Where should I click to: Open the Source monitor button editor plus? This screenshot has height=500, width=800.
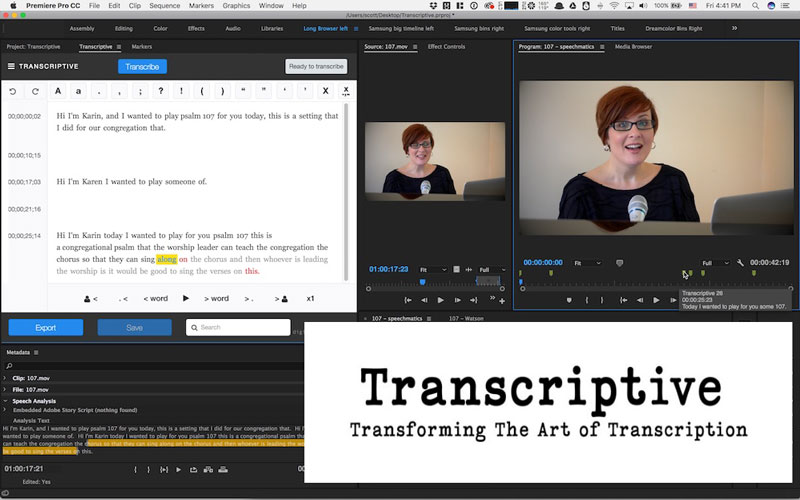[x=502, y=301]
